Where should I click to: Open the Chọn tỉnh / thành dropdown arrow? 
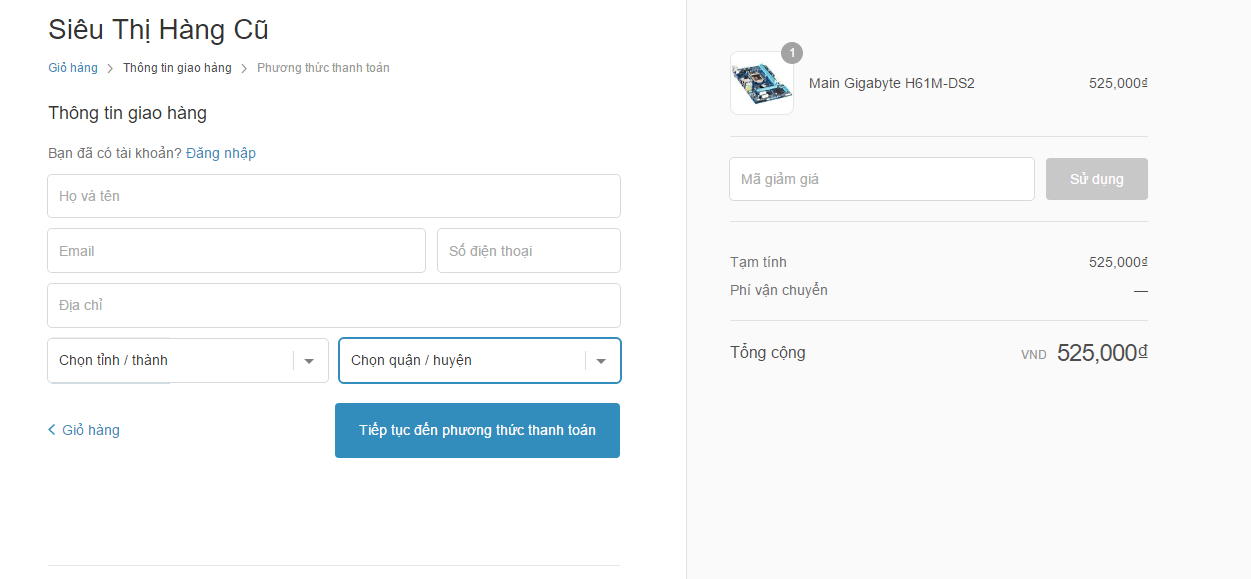click(x=309, y=361)
